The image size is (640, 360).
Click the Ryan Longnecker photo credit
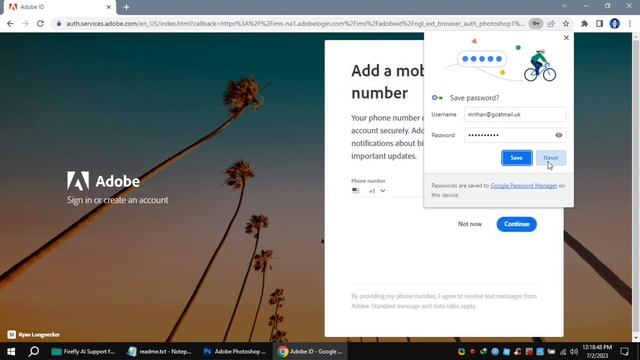click(34, 335)
